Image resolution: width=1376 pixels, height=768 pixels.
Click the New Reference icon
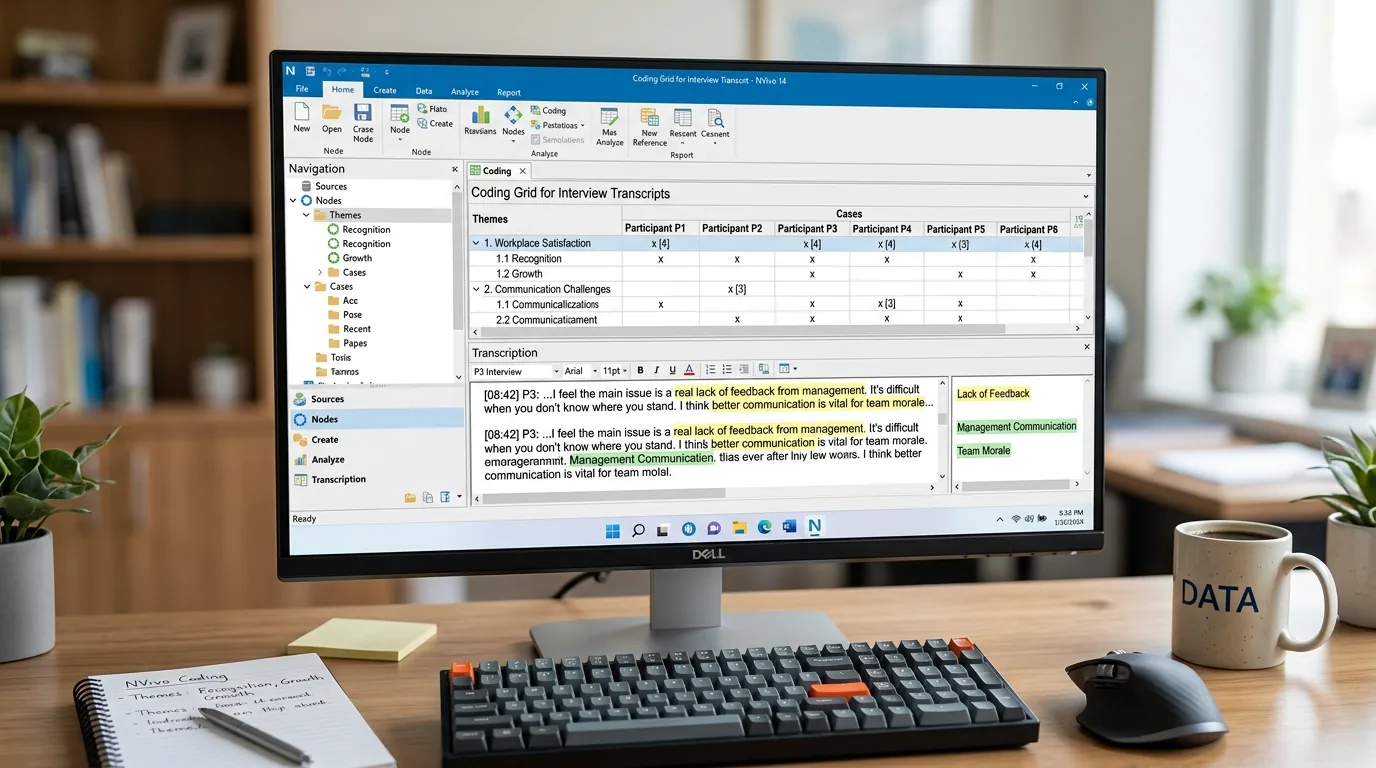[650, 116]
